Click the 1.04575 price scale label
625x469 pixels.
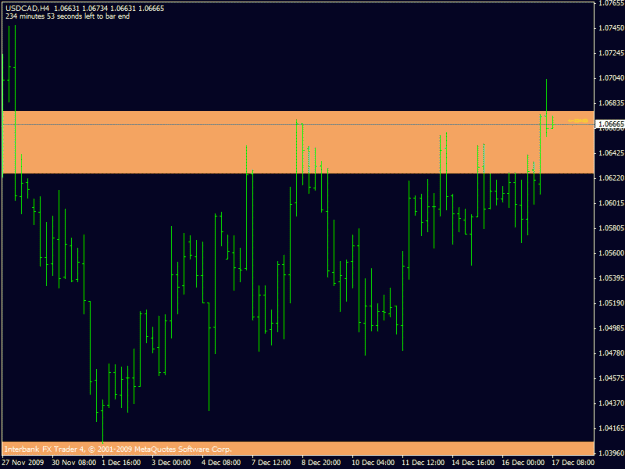point(611,378)
